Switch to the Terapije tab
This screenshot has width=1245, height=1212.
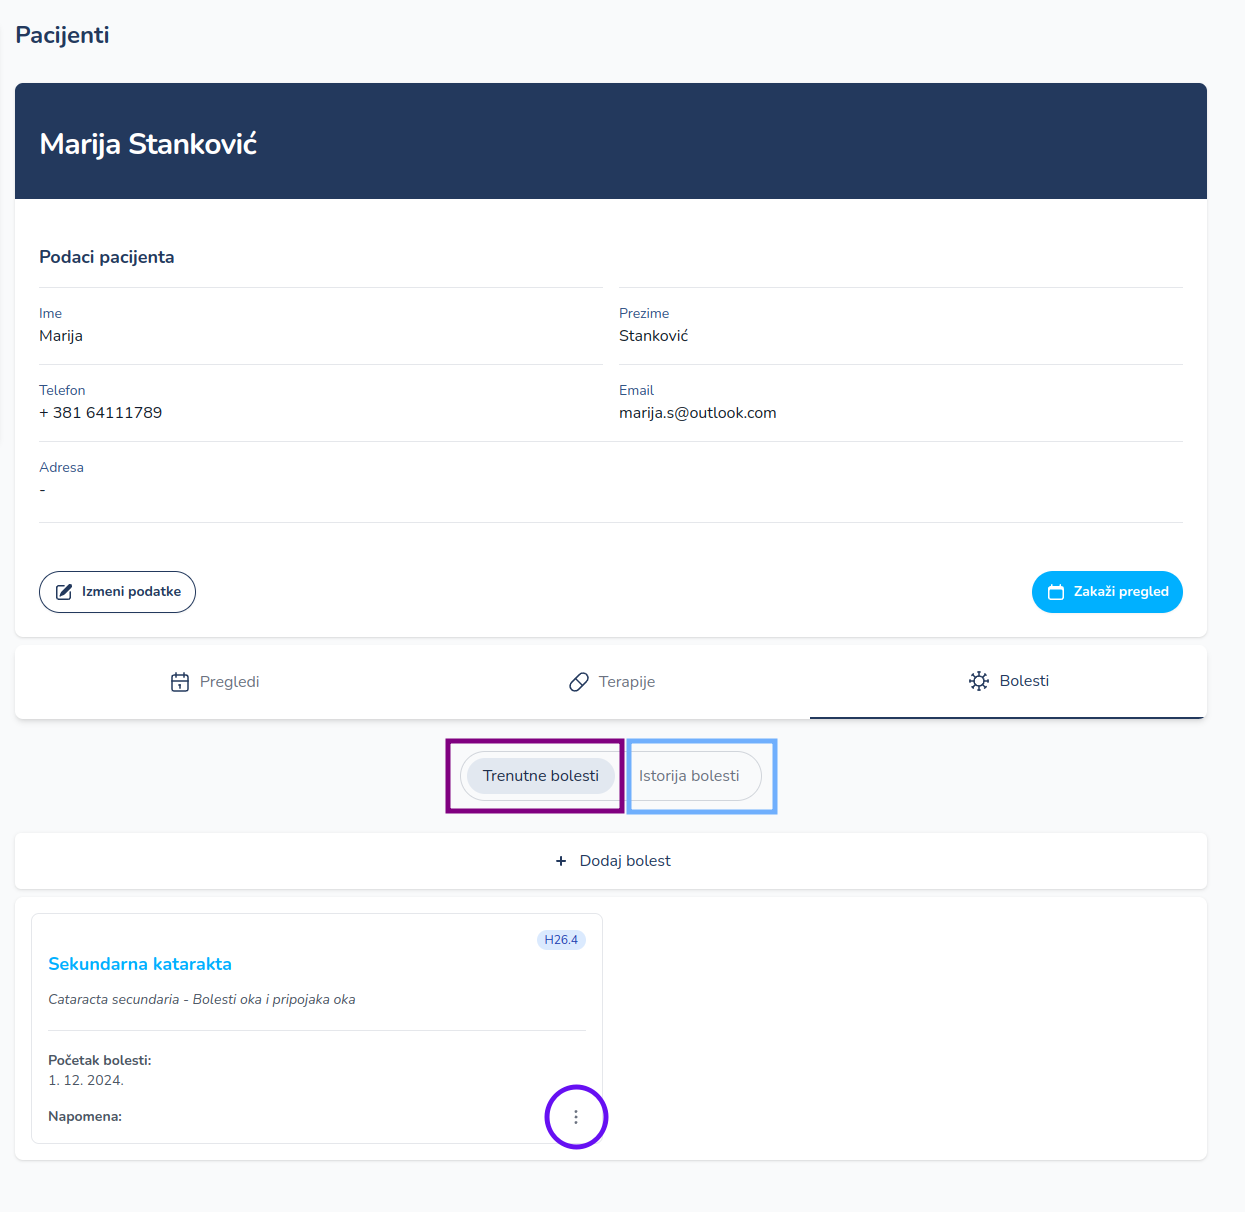pyautogui.click(x=612, y=682)
